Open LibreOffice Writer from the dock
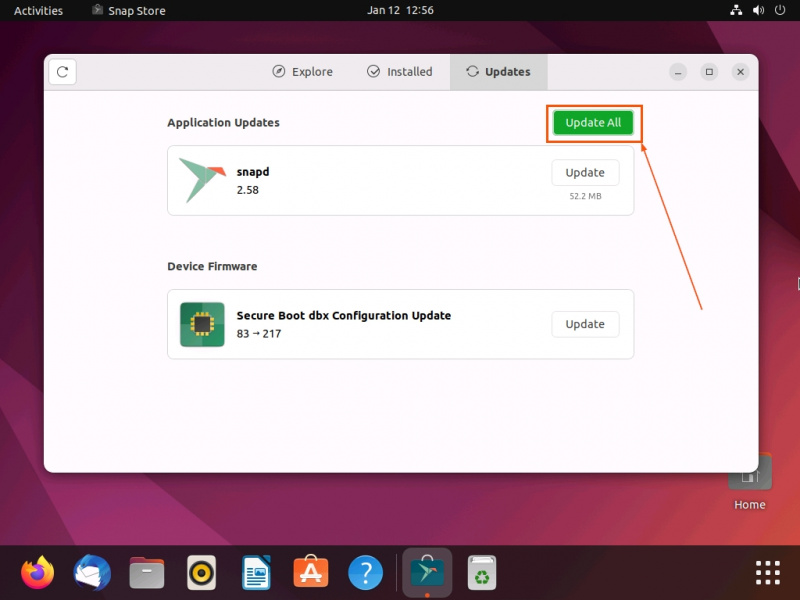This screenshot has width=800, height=600. [x=256, y=572]
